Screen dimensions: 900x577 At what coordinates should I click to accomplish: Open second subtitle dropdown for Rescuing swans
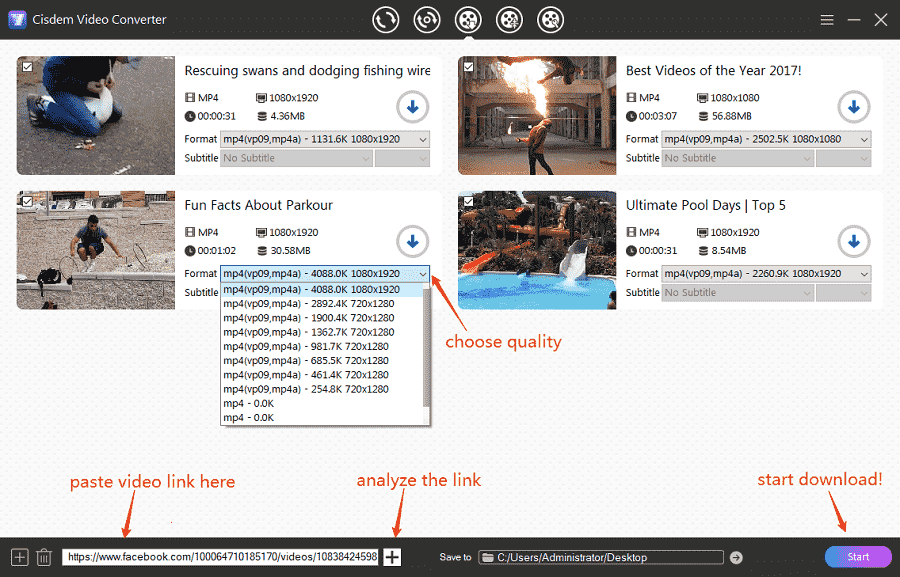pos(402,158)
